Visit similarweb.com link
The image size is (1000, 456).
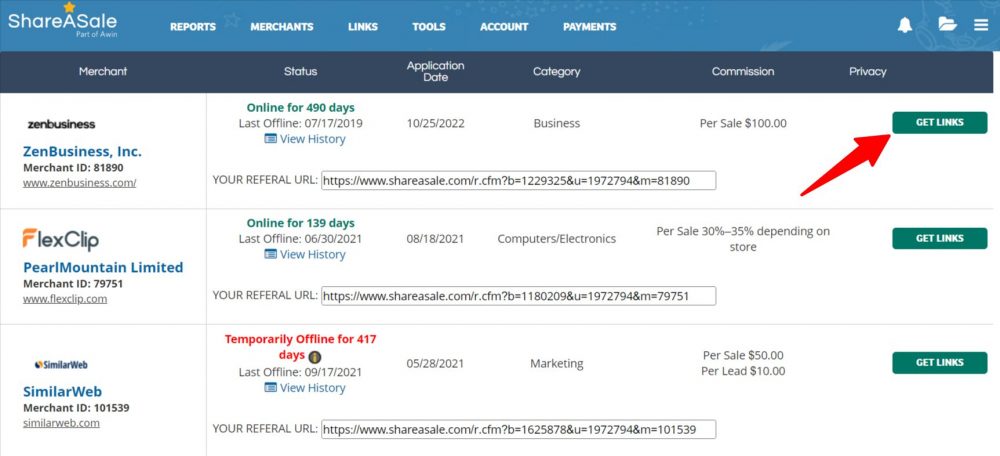(61, 422)
